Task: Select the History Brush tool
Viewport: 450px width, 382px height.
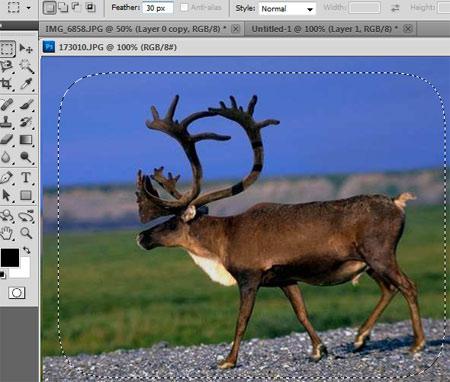Action: pos(26,122)
